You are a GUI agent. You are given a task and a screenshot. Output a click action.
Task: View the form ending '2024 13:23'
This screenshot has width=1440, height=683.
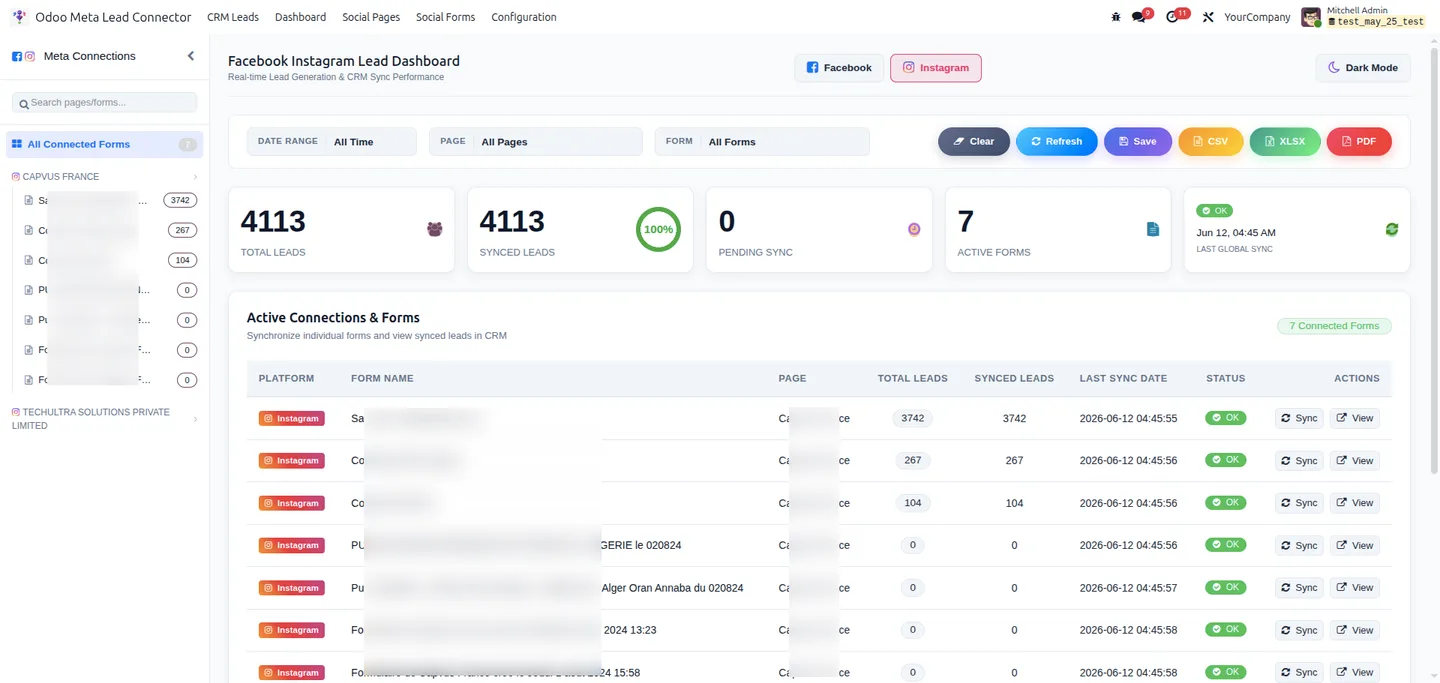click(1355, 630)
